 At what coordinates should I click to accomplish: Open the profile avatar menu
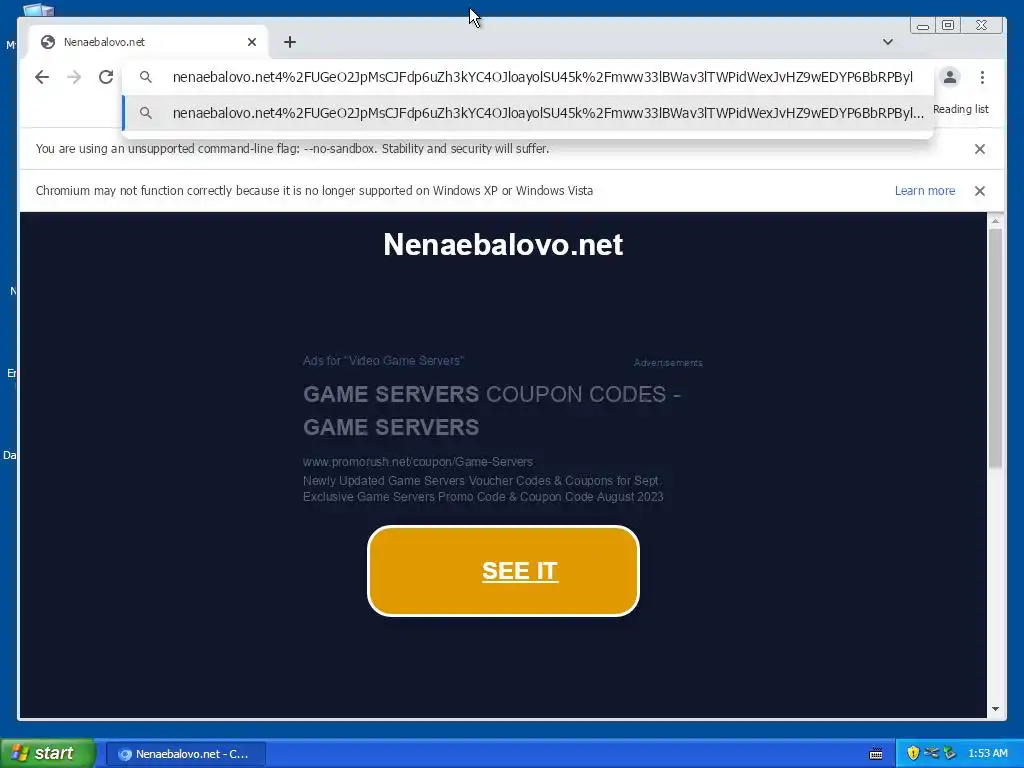950,77
